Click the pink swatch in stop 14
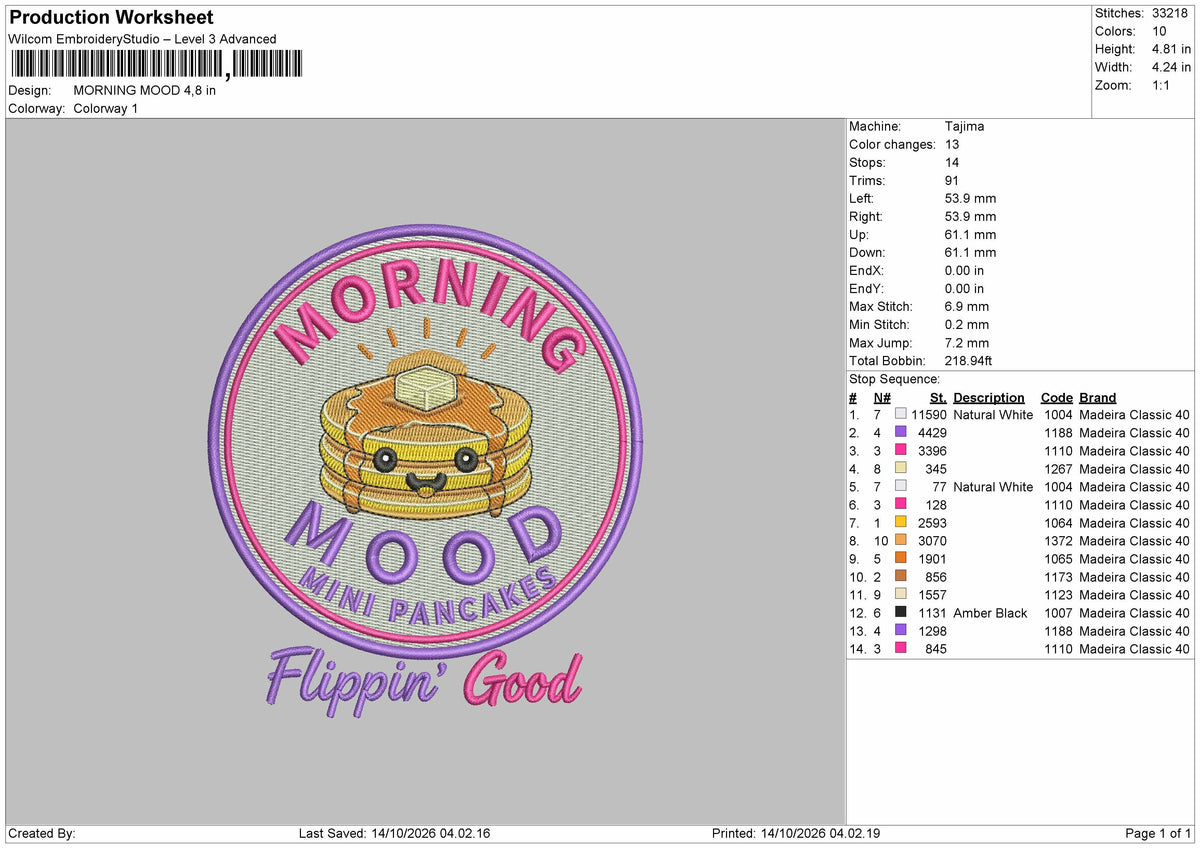The width and height of the screenshot is (1200, 848). pos(901,649)
